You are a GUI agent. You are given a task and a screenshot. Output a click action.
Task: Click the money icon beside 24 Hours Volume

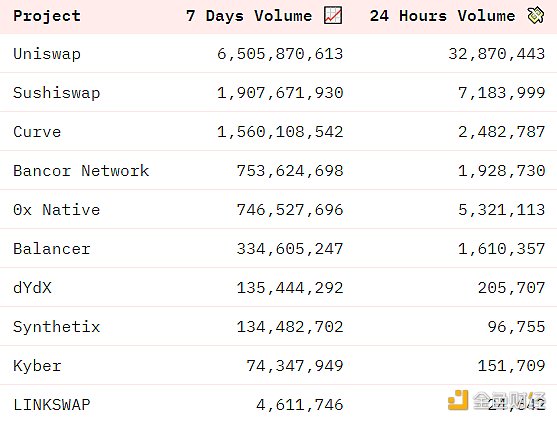click(x=536, y=16)
